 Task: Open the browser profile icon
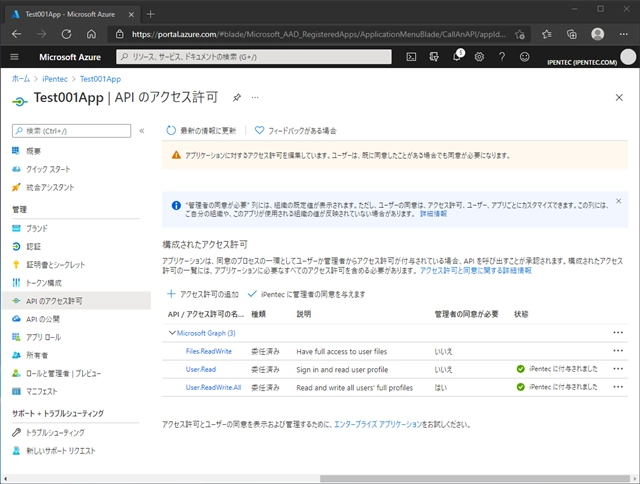tap(598, 34)
